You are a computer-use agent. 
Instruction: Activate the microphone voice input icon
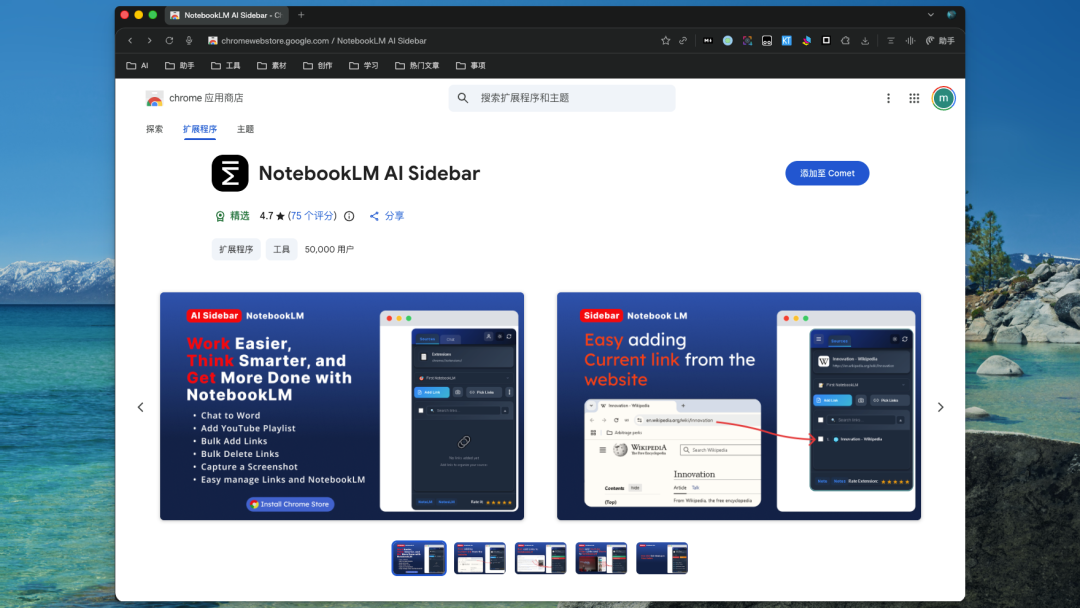(189, 41)
